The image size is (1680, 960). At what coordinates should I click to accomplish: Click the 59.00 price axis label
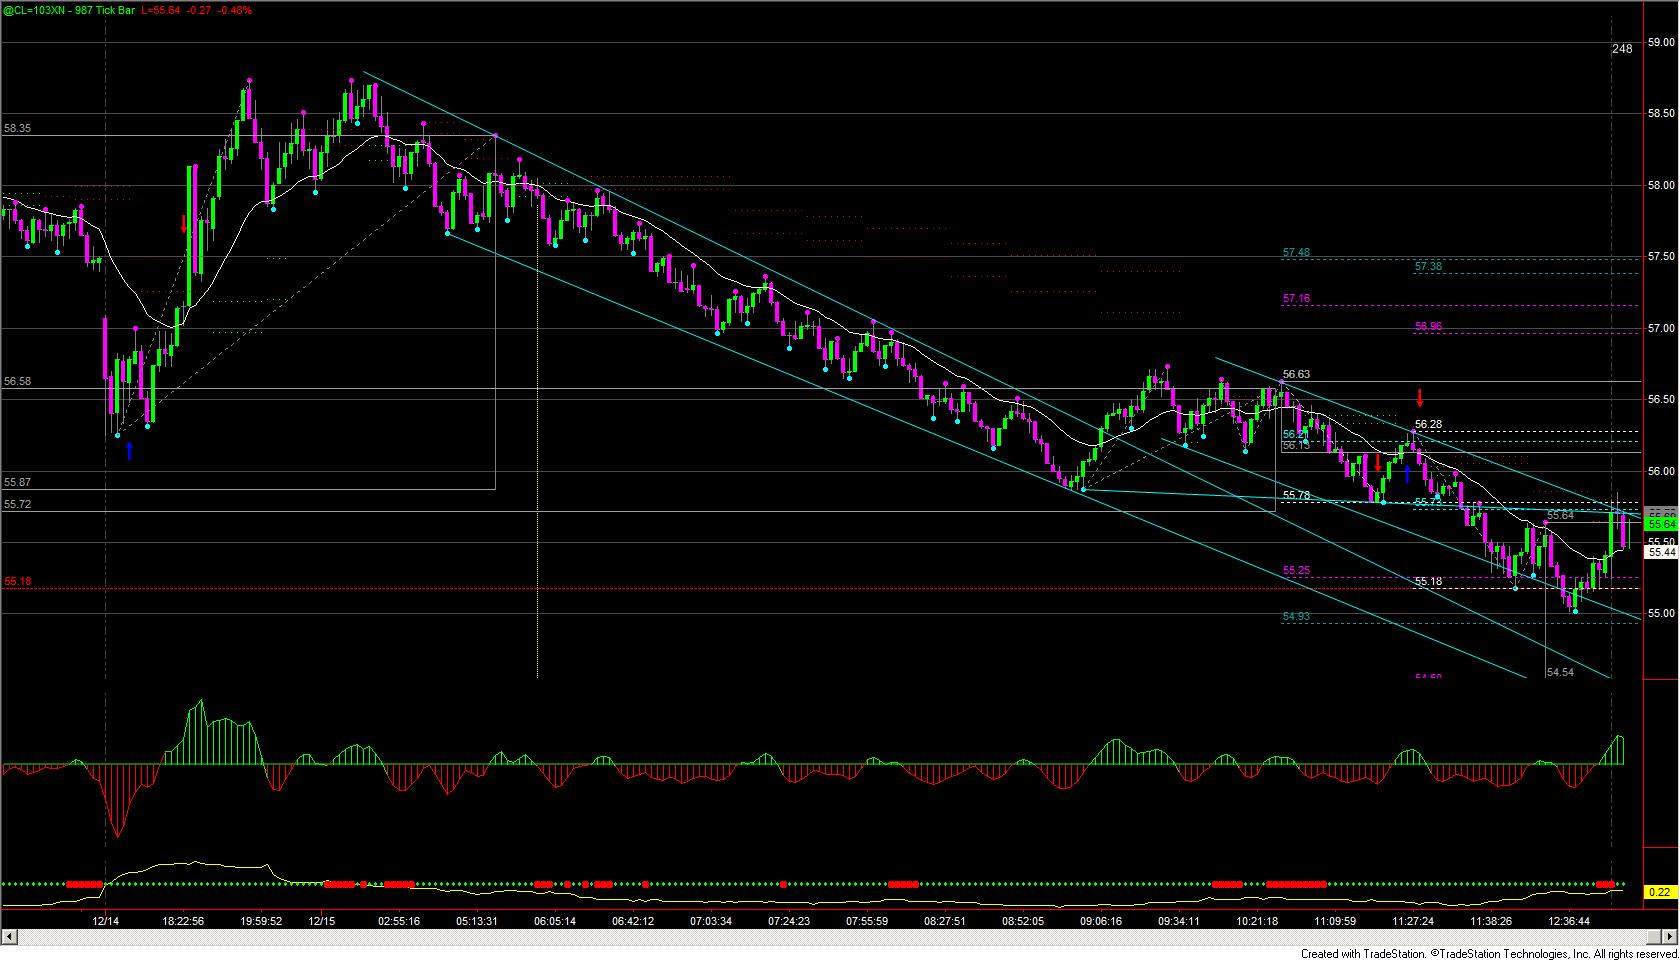click(x=1661, y=42)
